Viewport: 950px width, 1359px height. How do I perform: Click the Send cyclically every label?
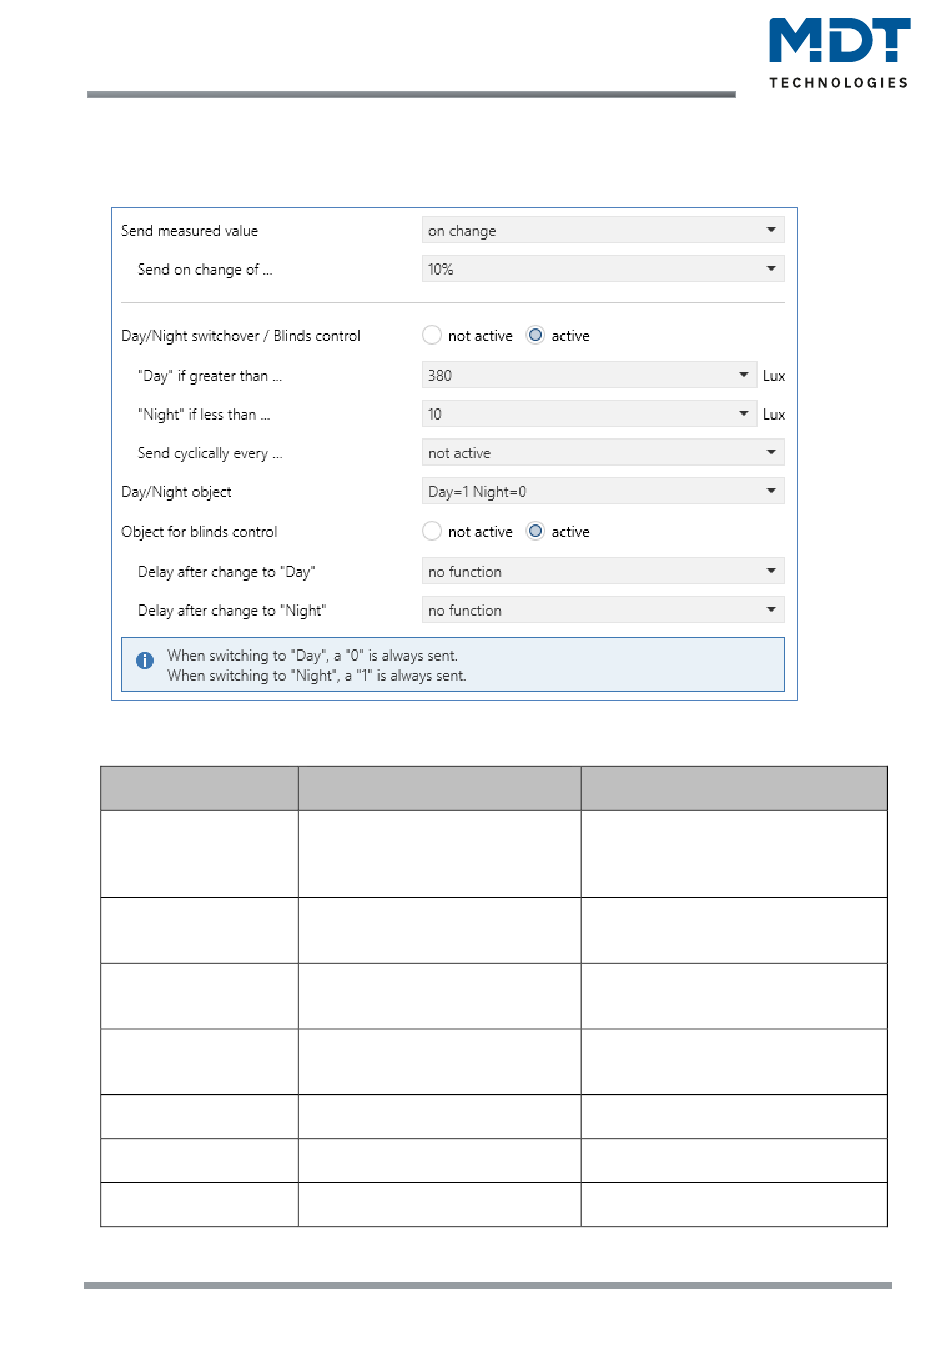click(x=210, y=453)
